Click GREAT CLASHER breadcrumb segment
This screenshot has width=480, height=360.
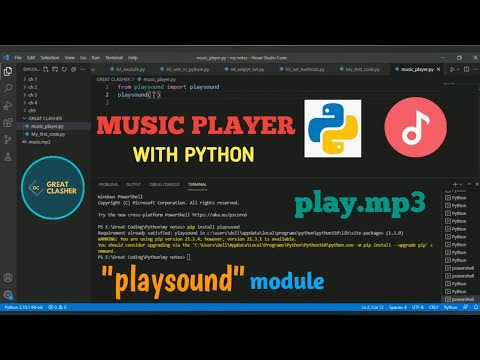click(113, 79)
